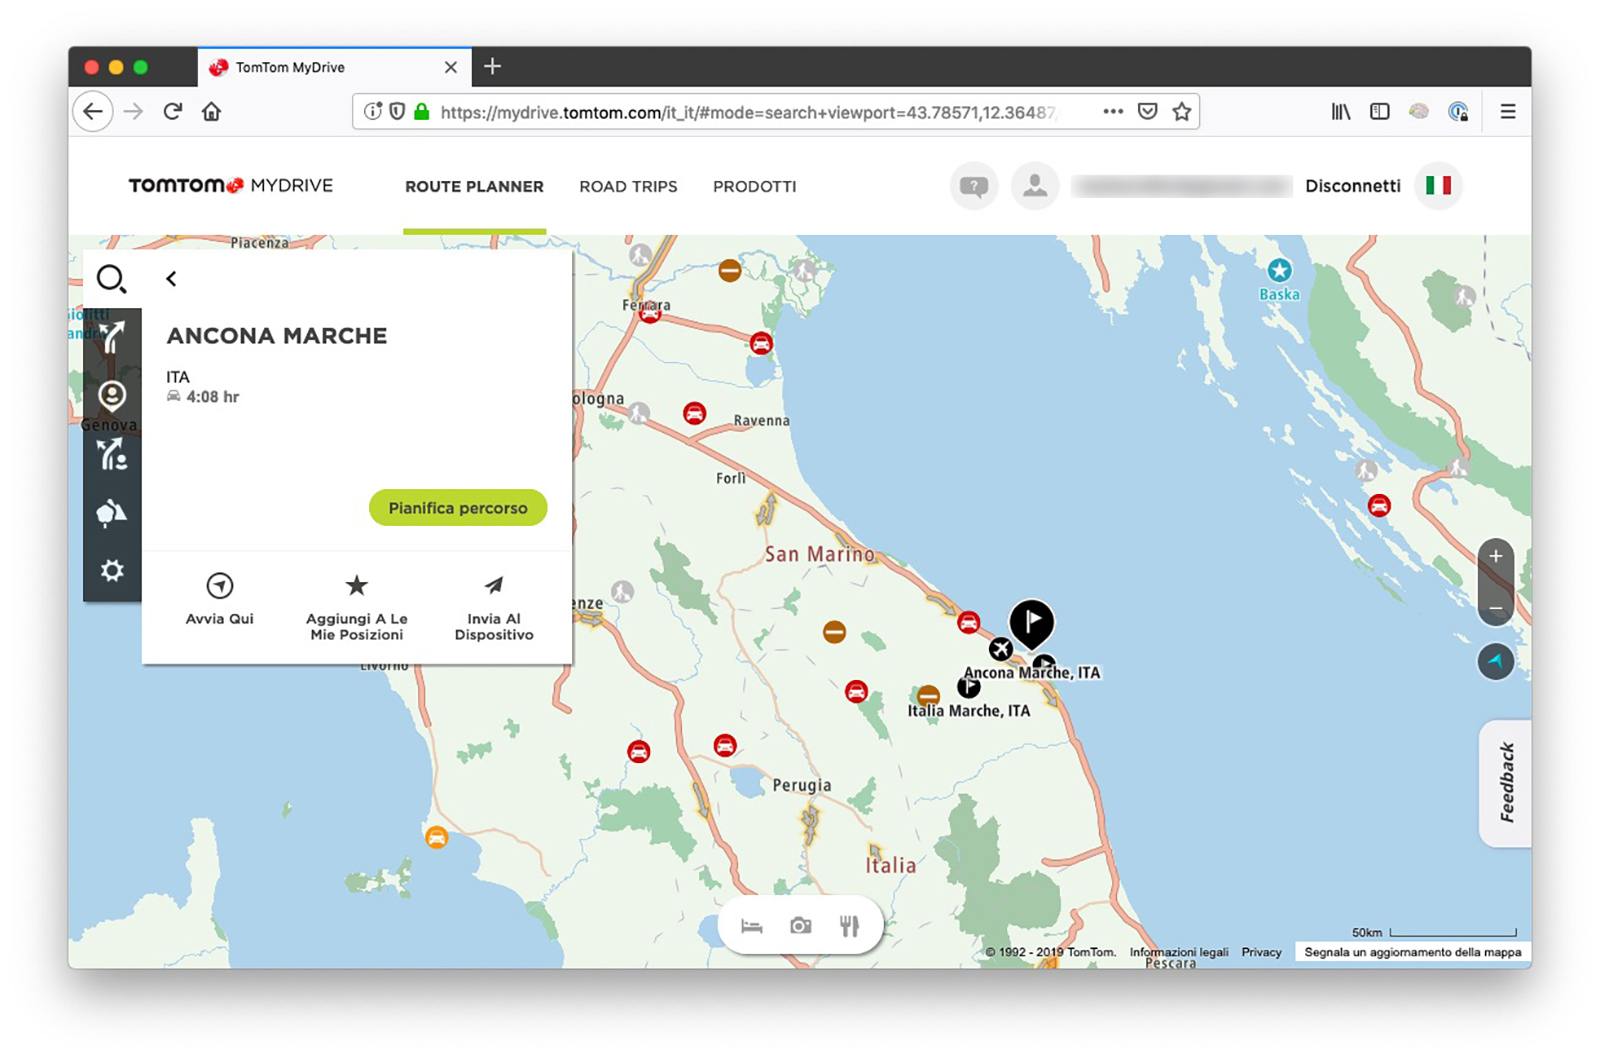
Task: Zoom in the map with plus button
Action: 1495,556
